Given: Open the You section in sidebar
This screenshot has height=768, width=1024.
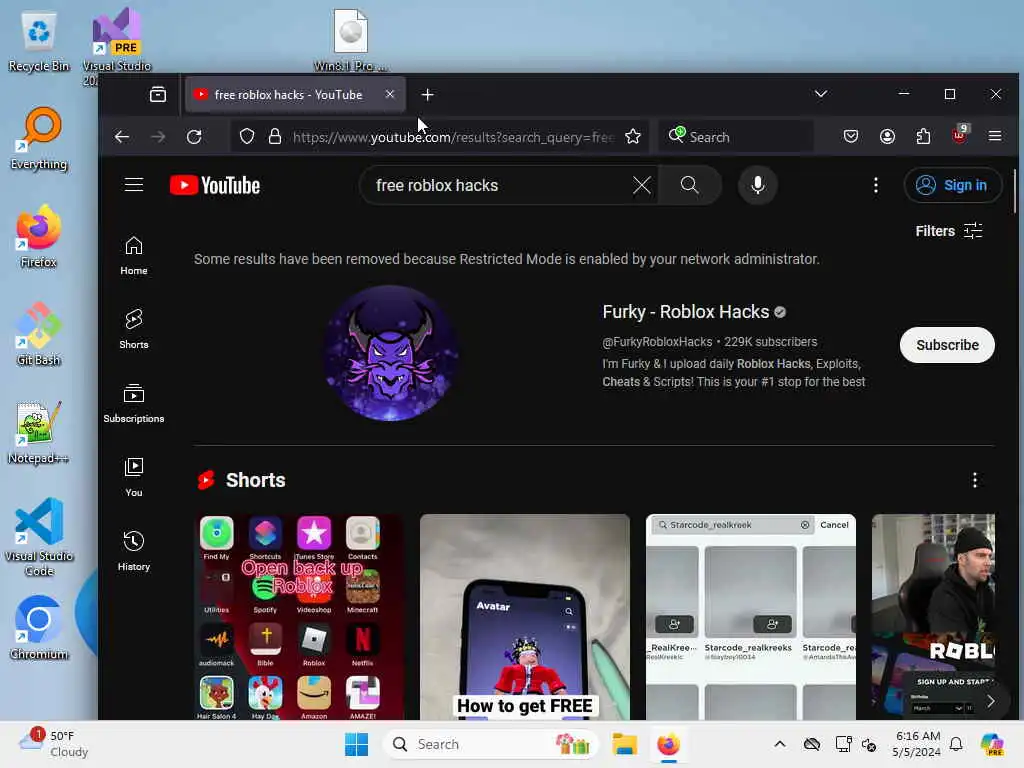Looking at the screenshot, I should point(134,477).
